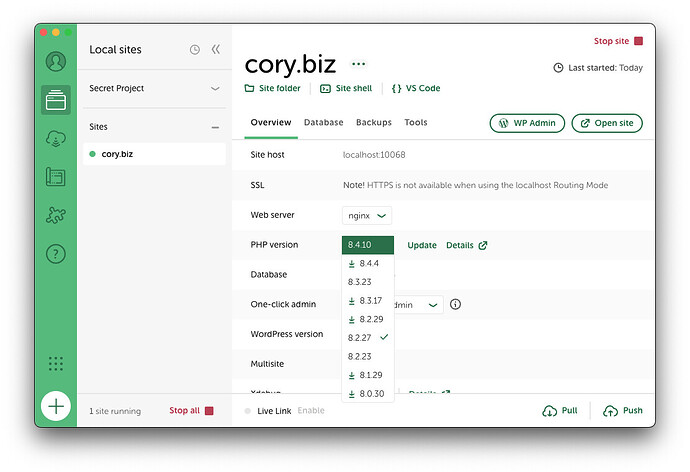Click the cory.biz site title
The image size is (690, 472).
coord(290,65)
